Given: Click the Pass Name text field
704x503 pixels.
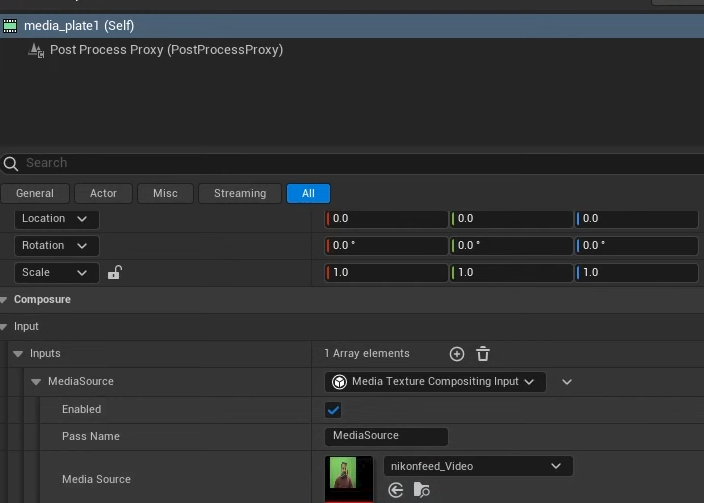Looking at the screenshot, I should click(386, 436).
